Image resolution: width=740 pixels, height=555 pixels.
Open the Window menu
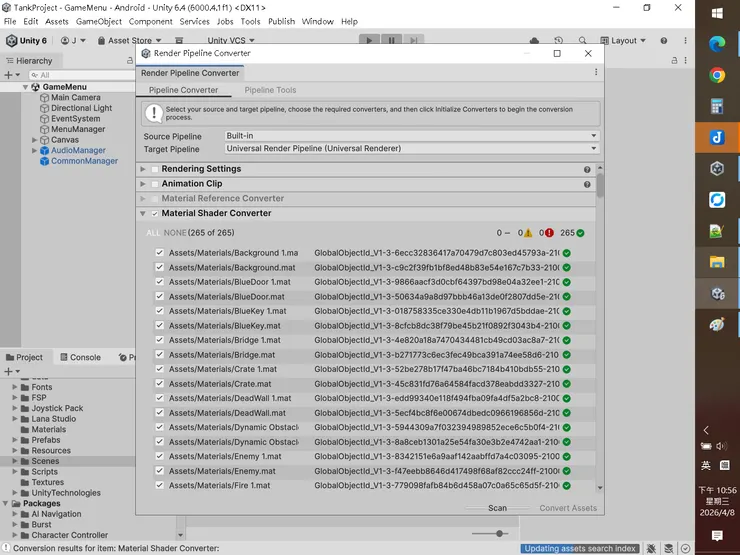click(x=318, y=21)
